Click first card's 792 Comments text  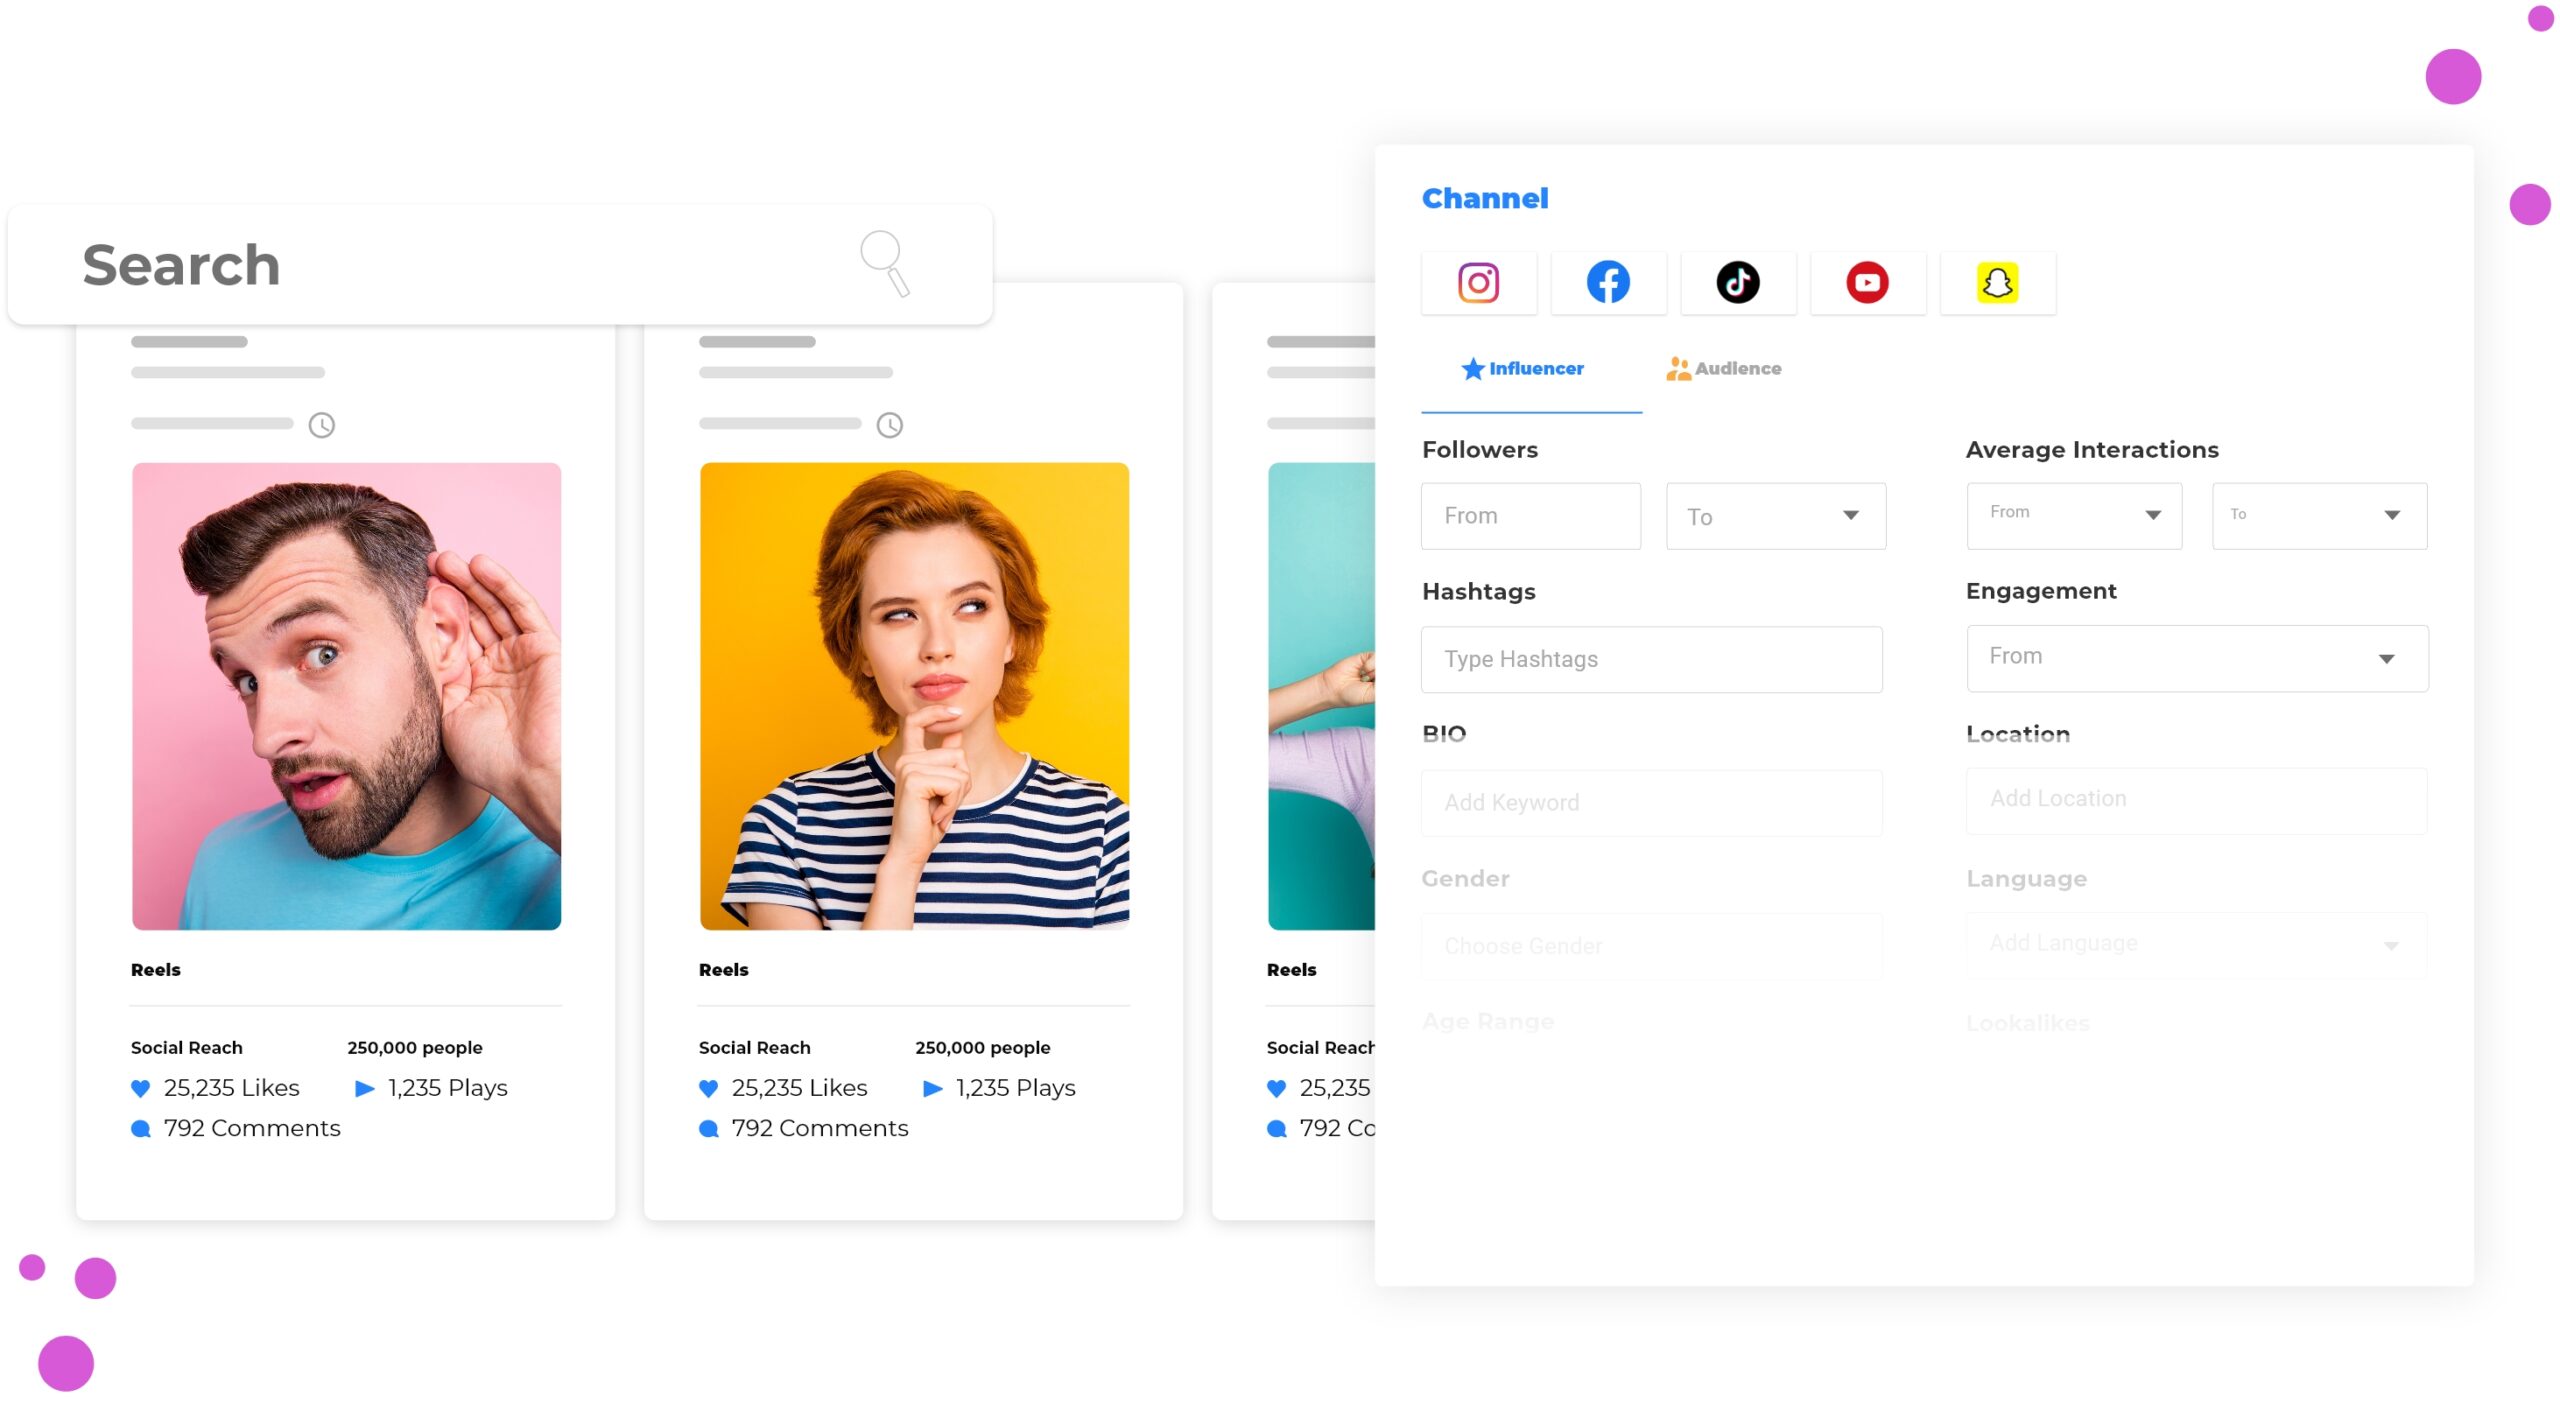click(252, 1129)
